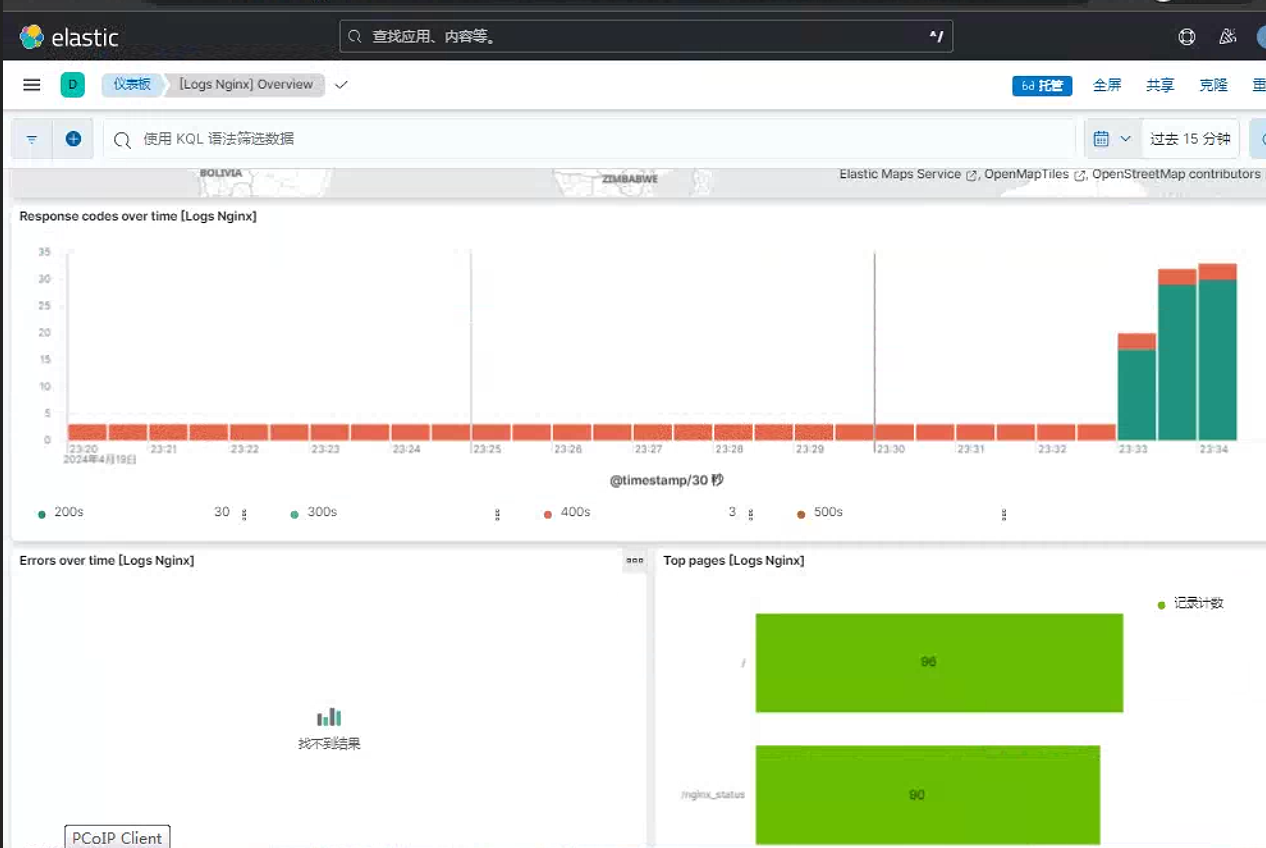Open the calendar quick time dropdown
Image resolution: width=1266 pixels, height=848 pixels.
pos(1112,139)
